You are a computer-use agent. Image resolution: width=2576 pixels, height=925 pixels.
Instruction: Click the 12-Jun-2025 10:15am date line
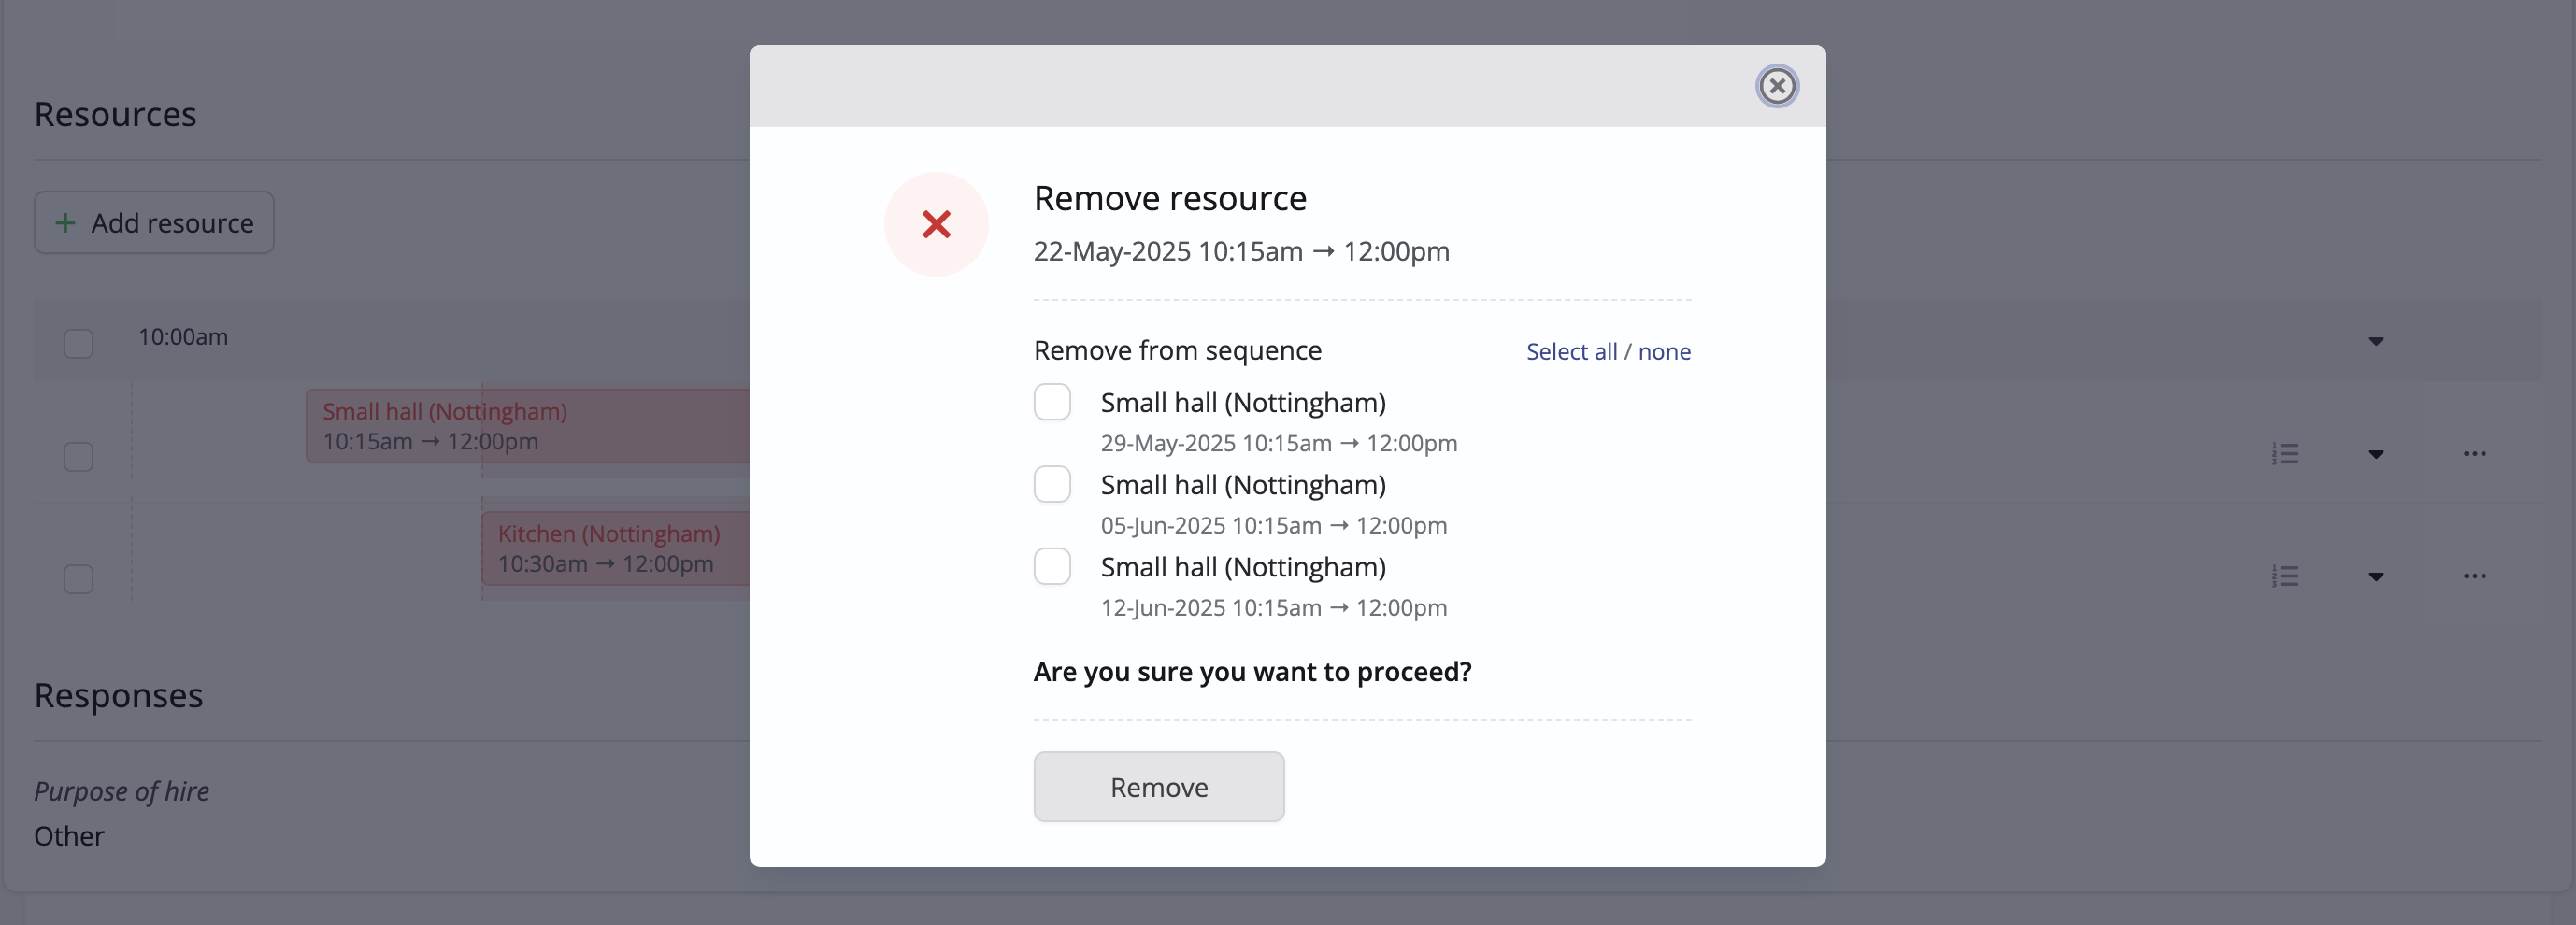point(1273,607)
